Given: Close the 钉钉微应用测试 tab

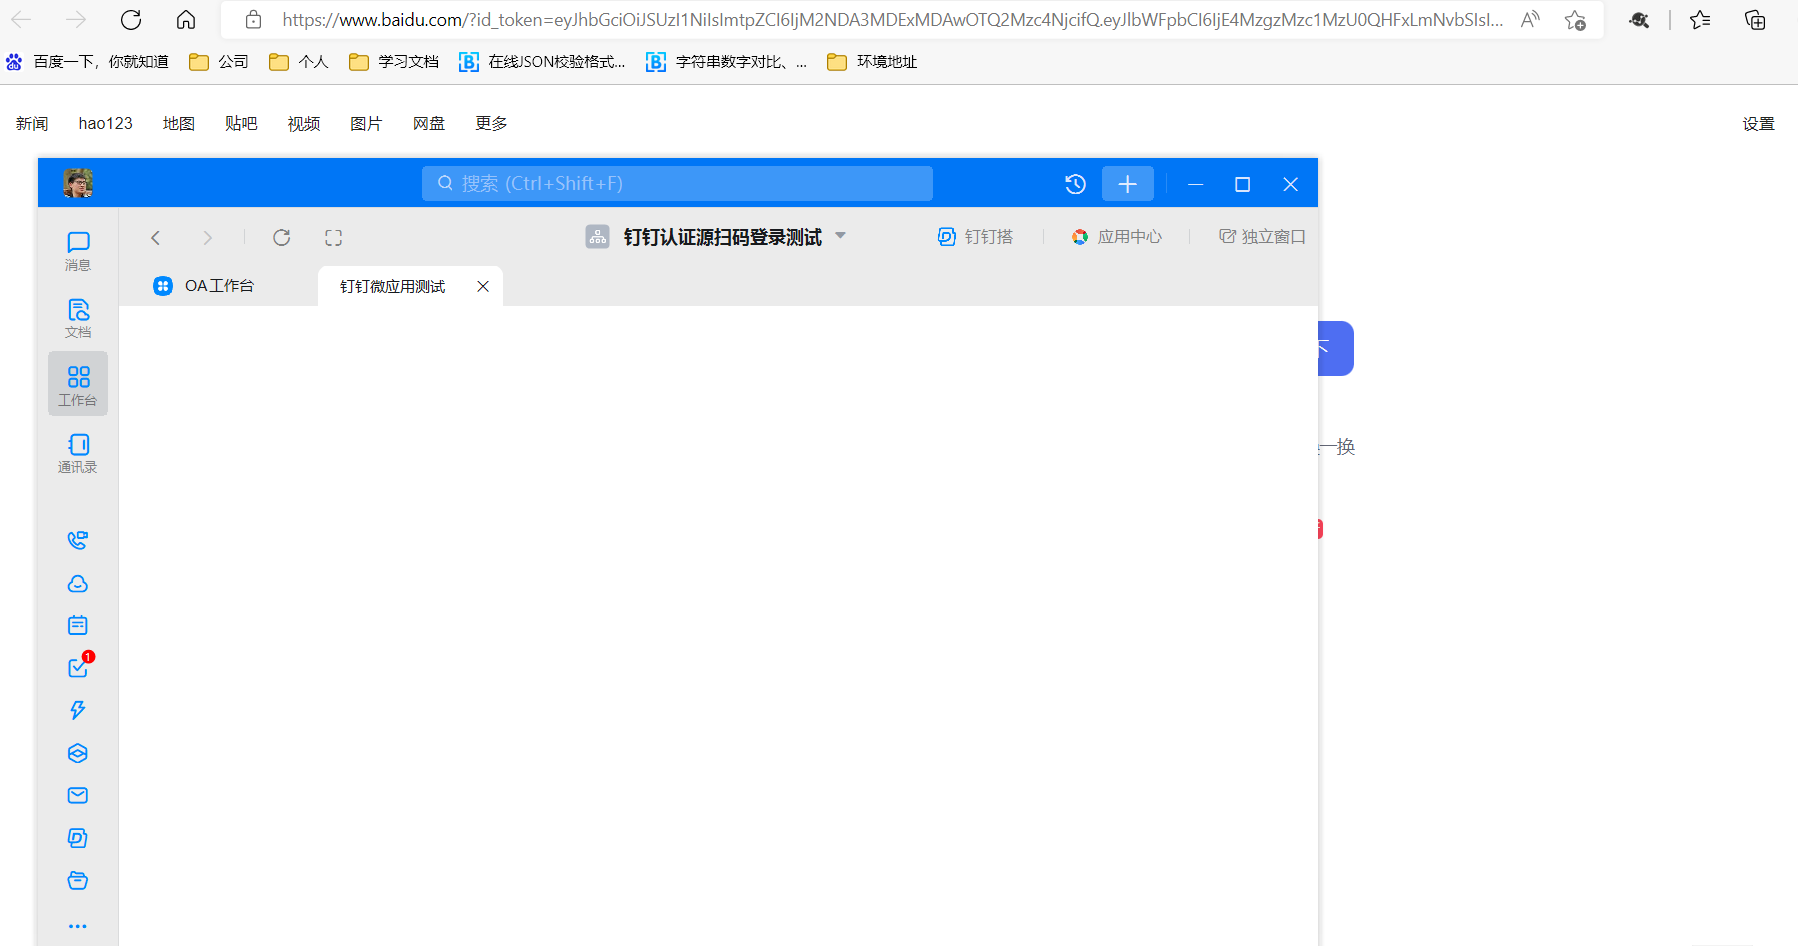Looking at the screenshot, I should tap(483, 287).
